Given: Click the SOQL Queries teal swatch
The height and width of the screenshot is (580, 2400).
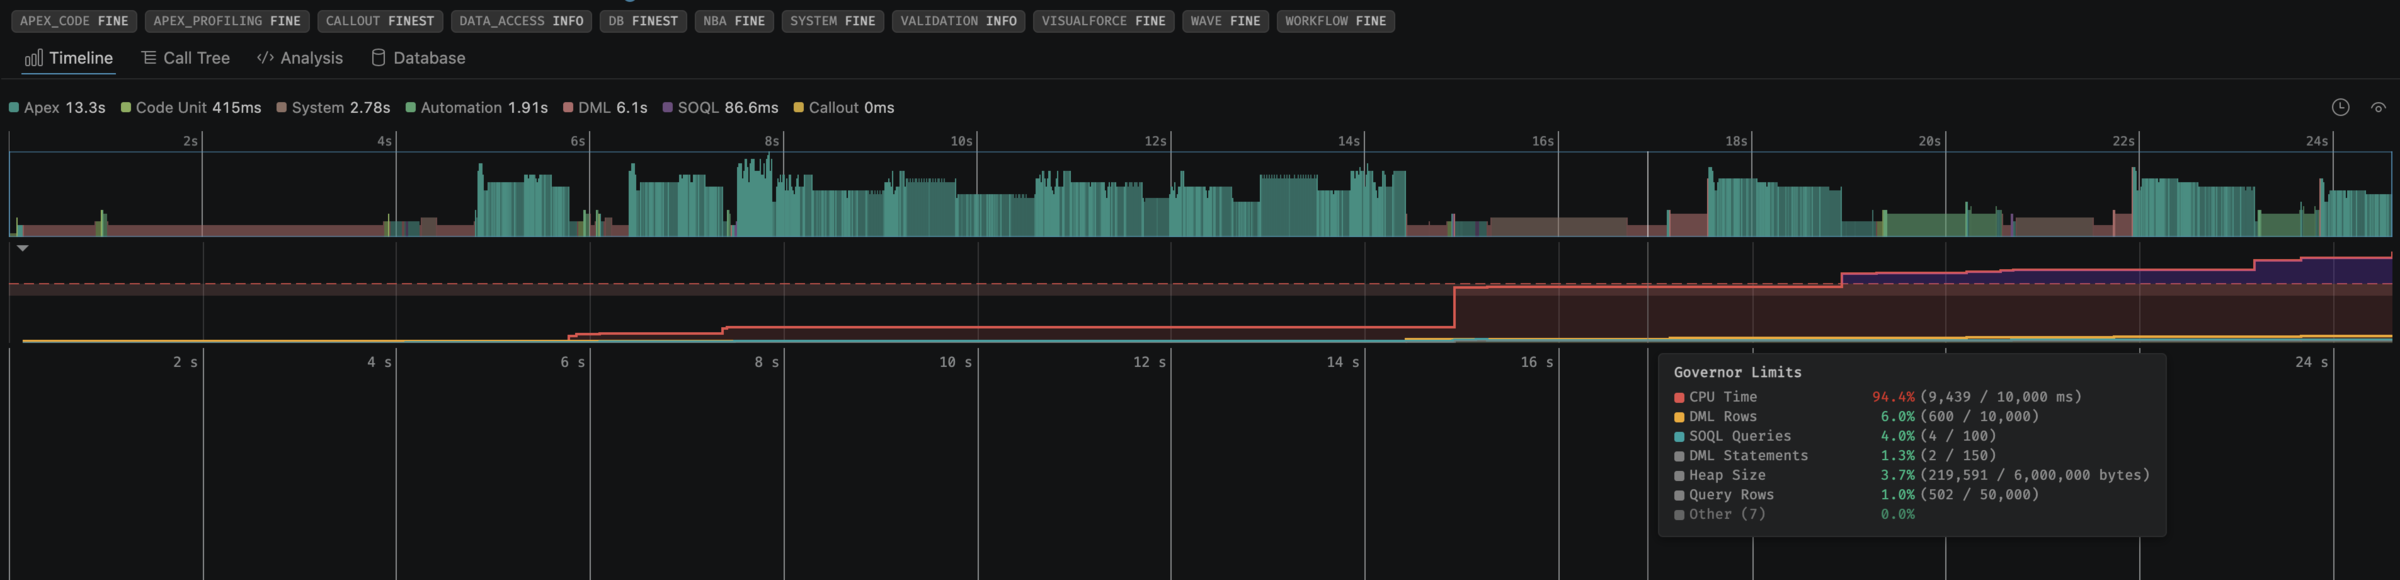Looking at the screenshot, I should 1679,437.
